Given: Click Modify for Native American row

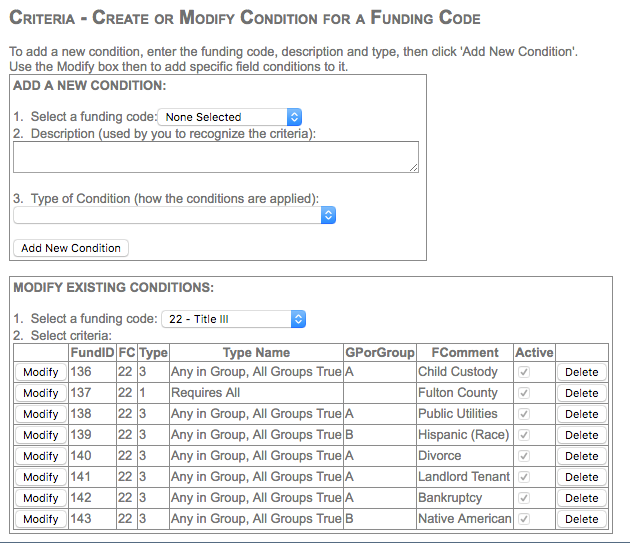Looking at the screenshot, I should coord(41,519).
